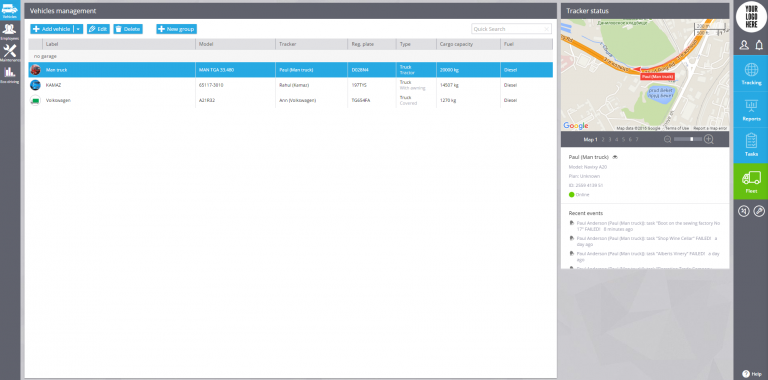The image size is (768, 380).
Task: Go to Tracking globe module
Action: click(751, 73)
